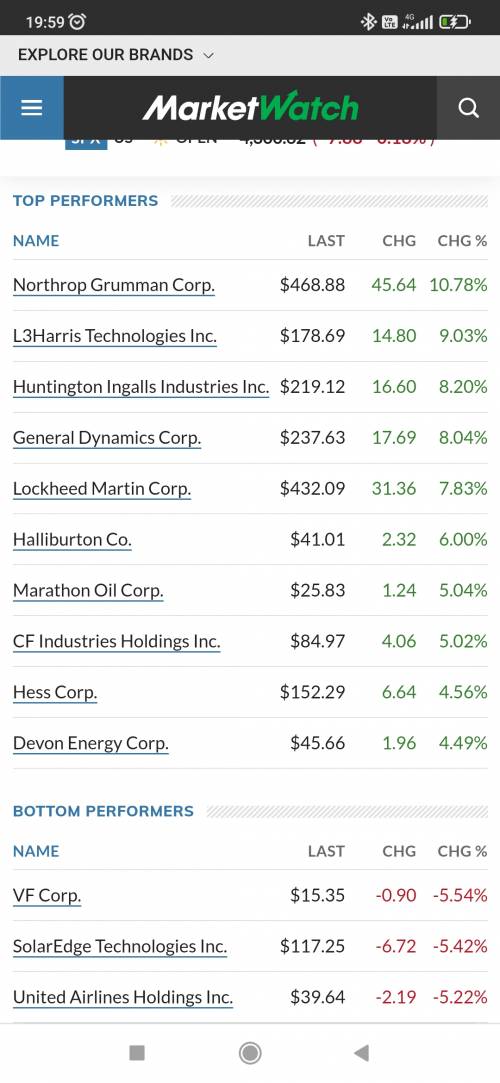Open Devon Energy Corp. link
The image size is (500, 1083).
(91, 744)
